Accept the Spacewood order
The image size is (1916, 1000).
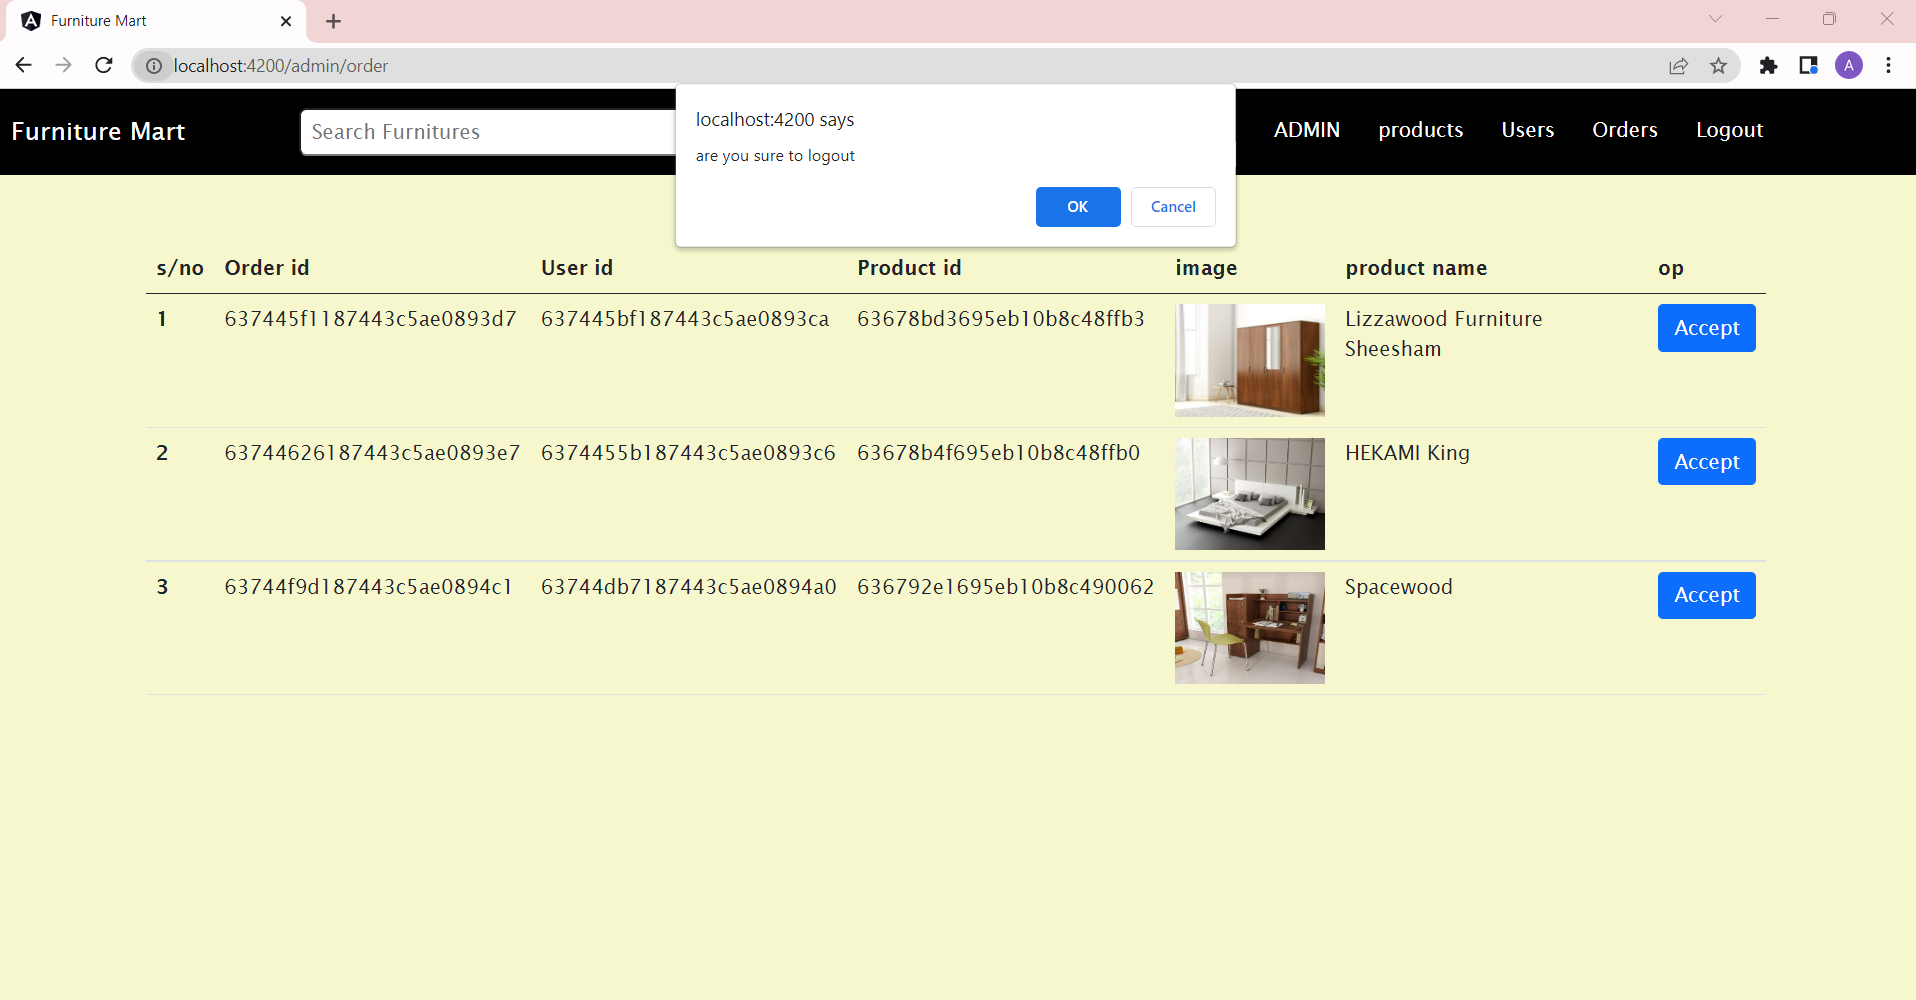click(1706, 595)
